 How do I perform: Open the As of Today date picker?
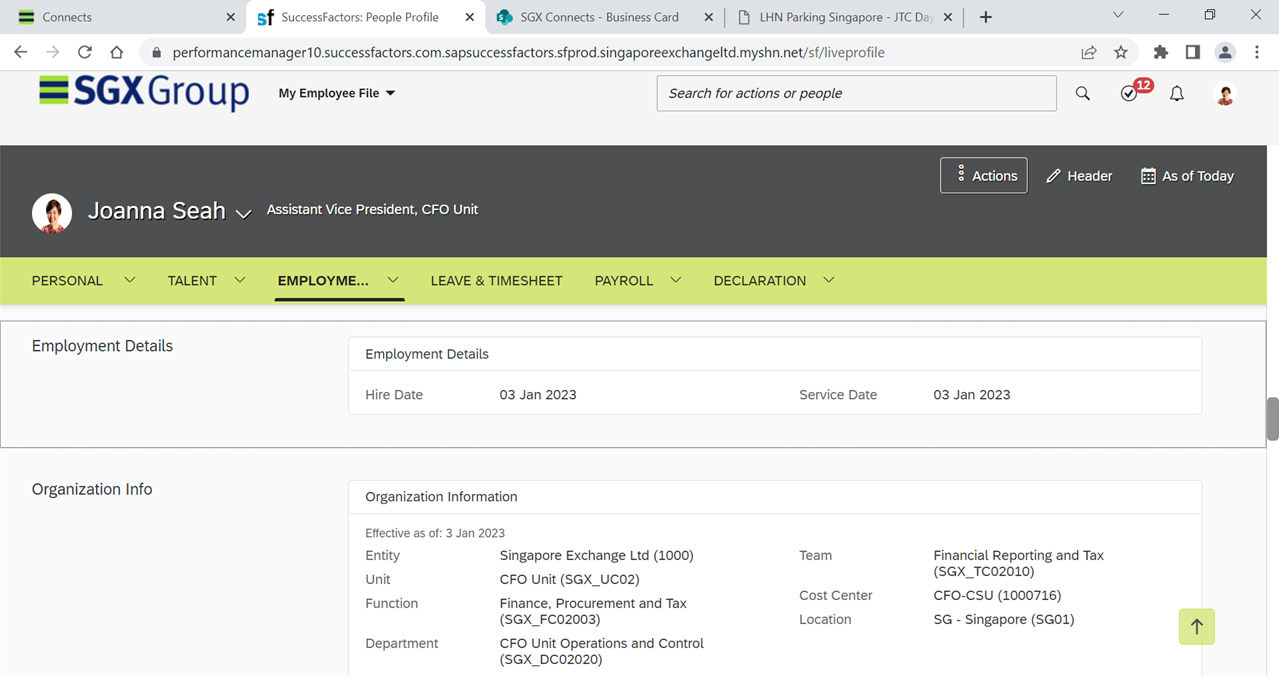(1187, 176)
